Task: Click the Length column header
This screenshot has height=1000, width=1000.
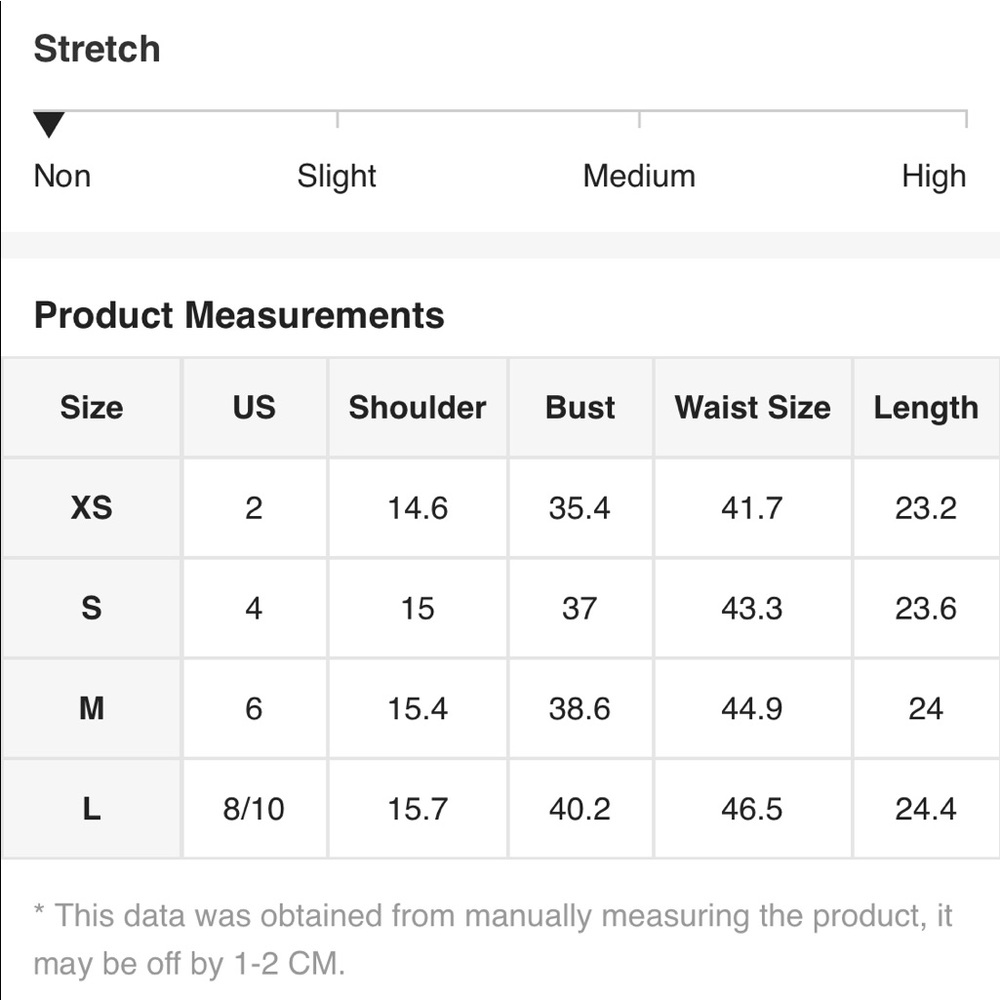Action: (926, 408)
